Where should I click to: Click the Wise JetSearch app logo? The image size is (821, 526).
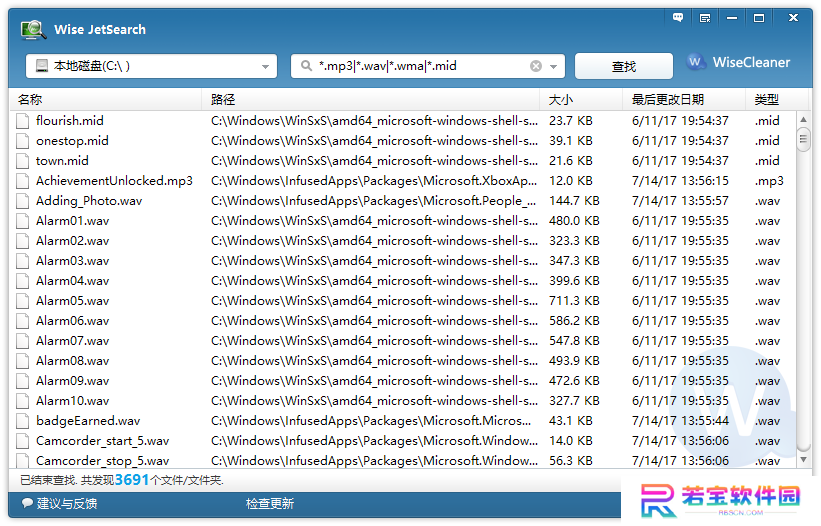click(x=33, y=30)
